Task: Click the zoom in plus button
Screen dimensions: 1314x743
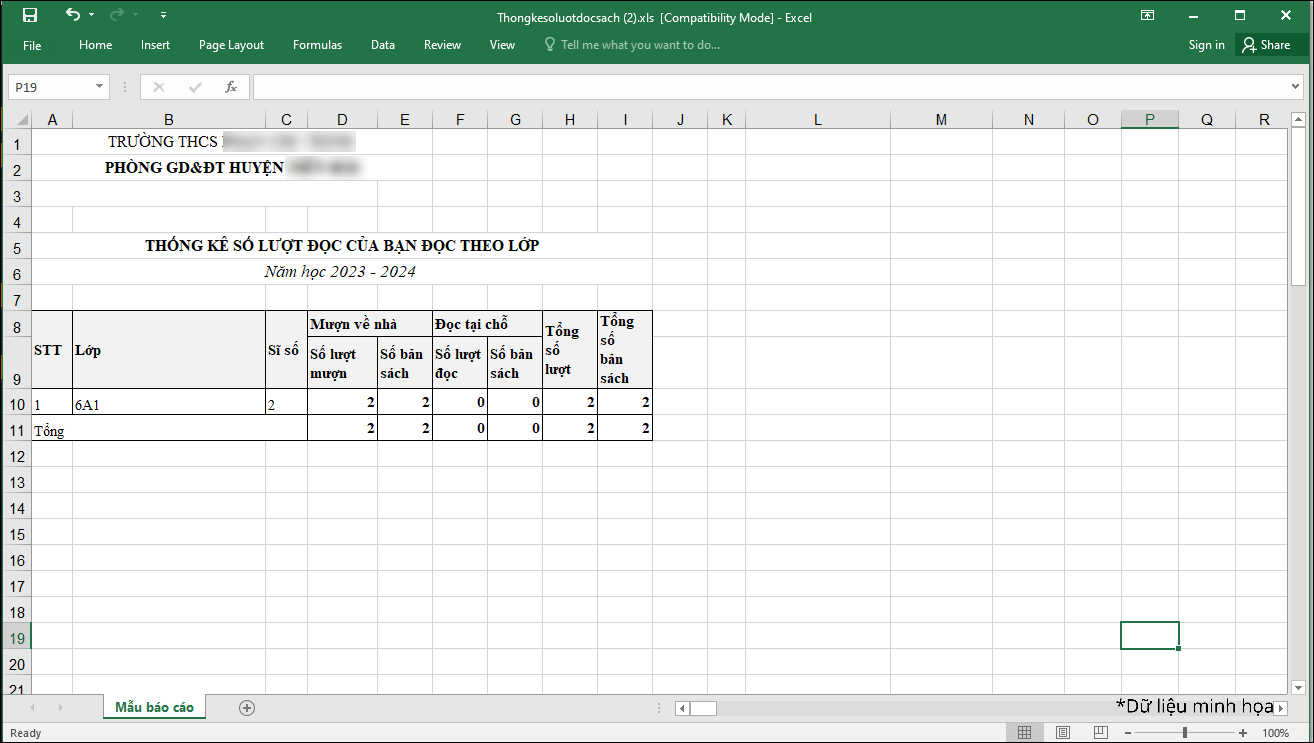Action: coord(1241,733)
